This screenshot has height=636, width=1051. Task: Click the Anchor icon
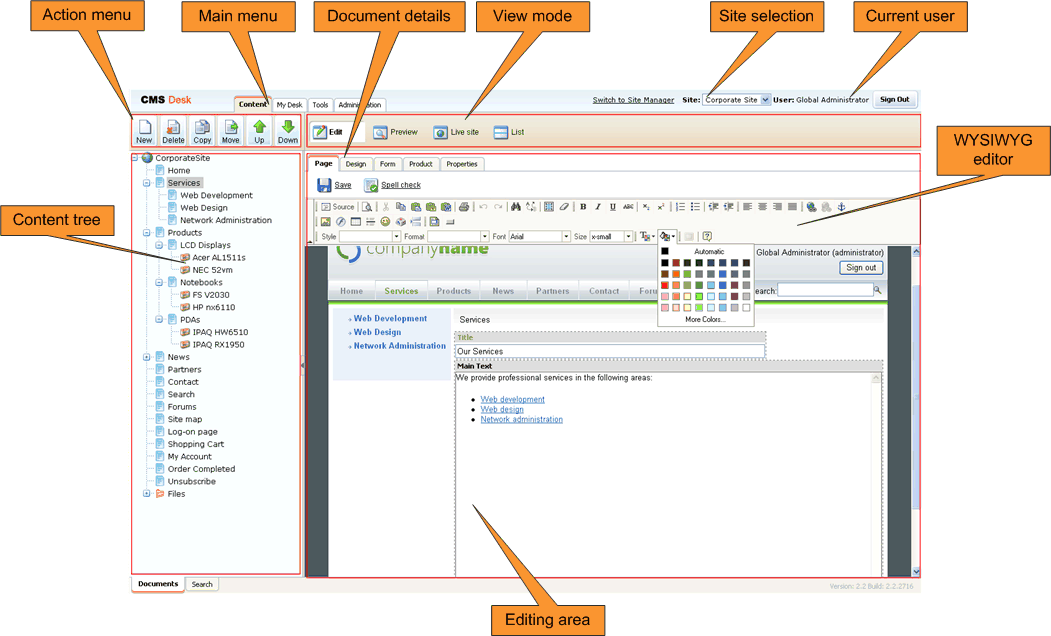(x=841, y=207)
